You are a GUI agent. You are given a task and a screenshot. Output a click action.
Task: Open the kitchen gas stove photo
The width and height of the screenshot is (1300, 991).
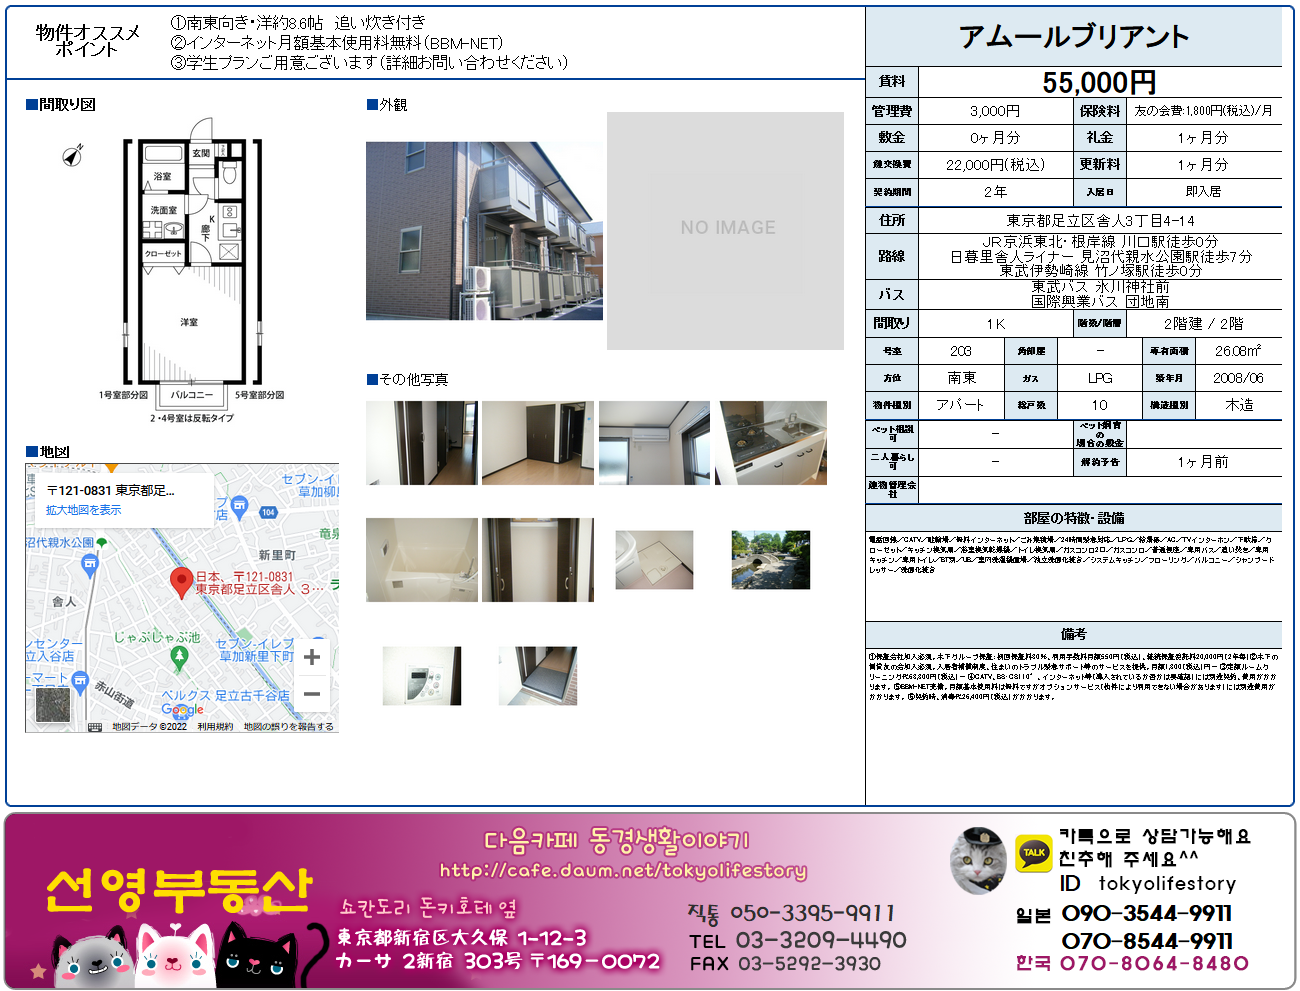coord(771,443)
